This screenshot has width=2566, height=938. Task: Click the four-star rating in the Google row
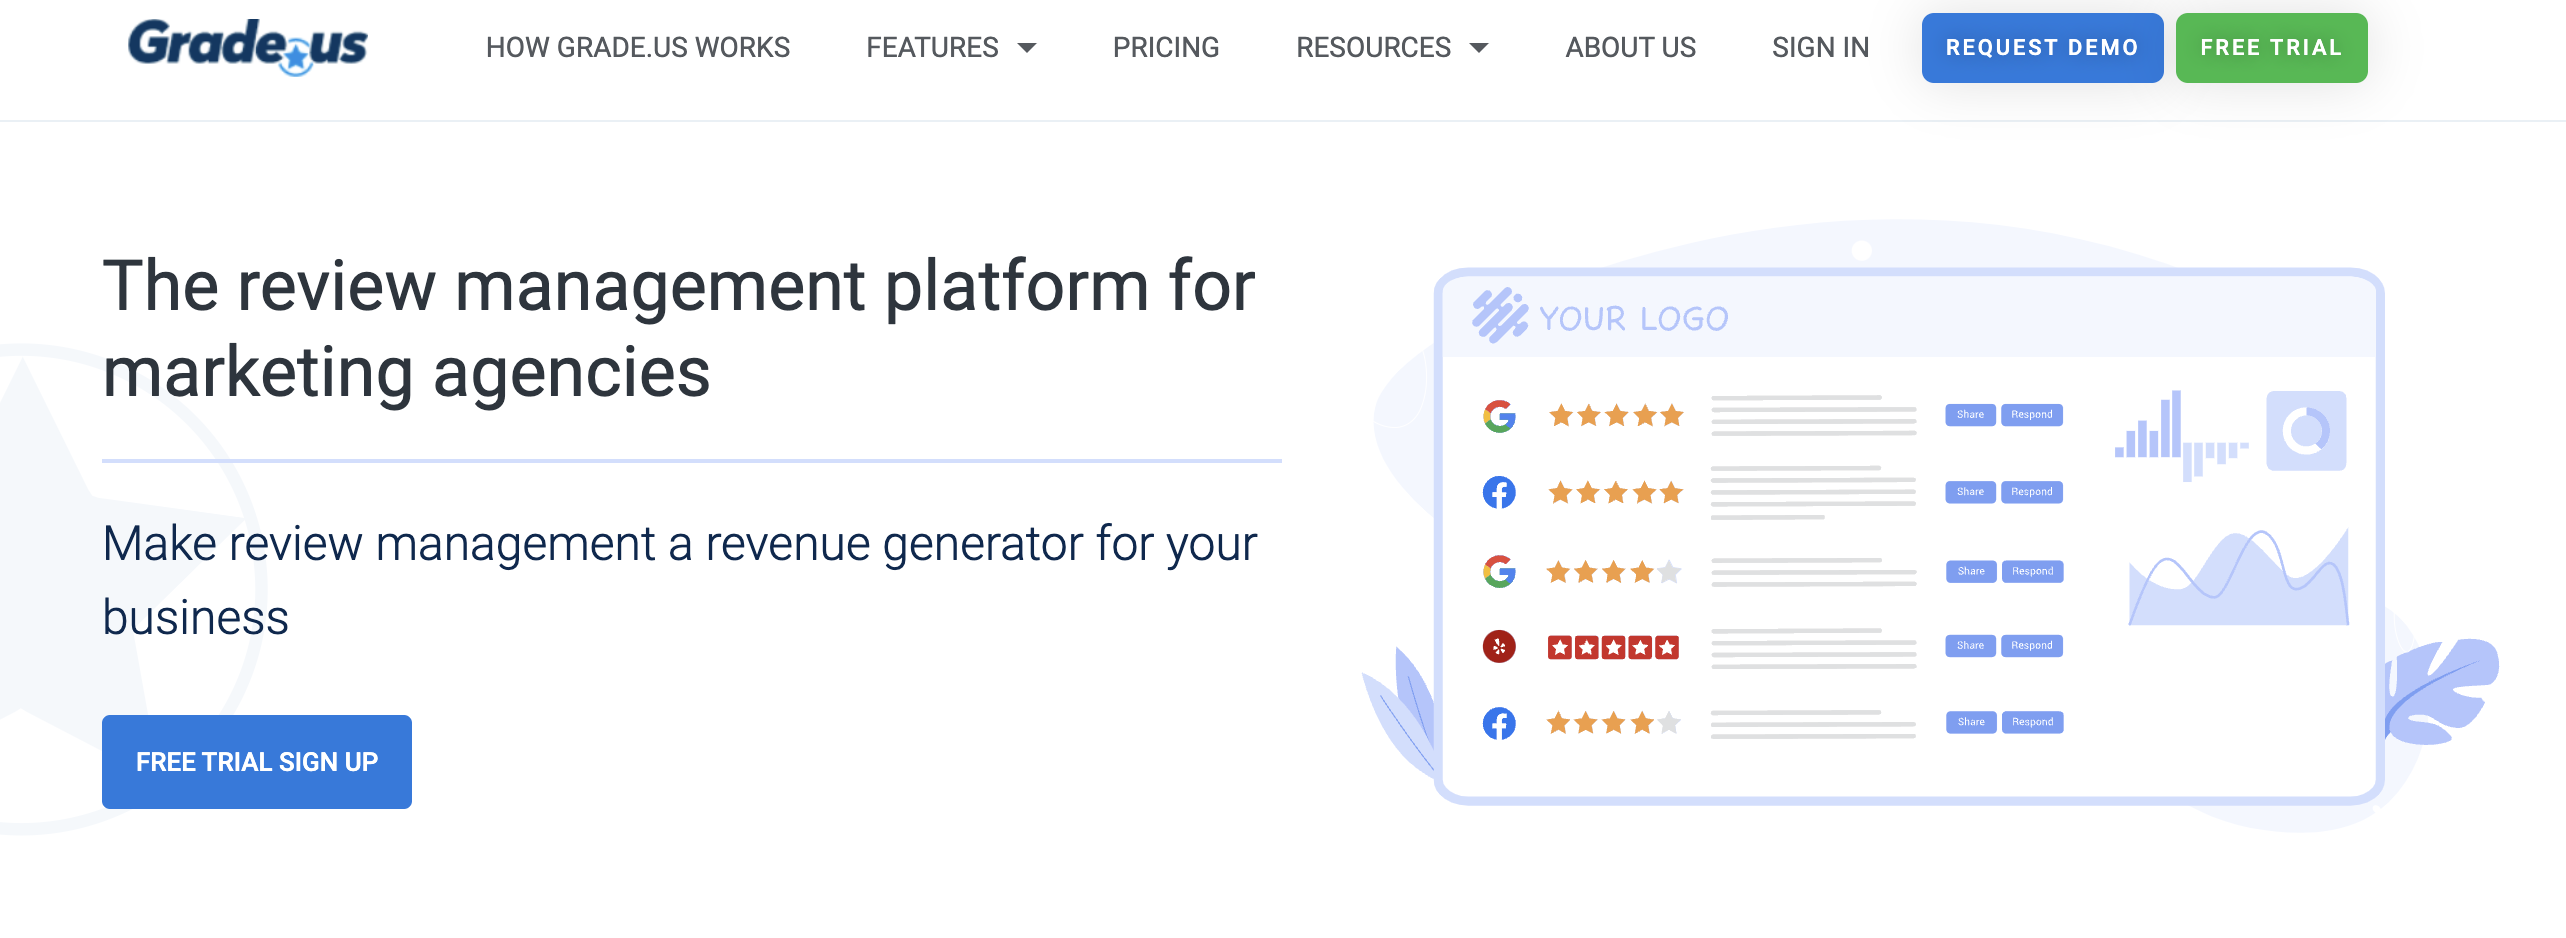(x=1614, y=572)
